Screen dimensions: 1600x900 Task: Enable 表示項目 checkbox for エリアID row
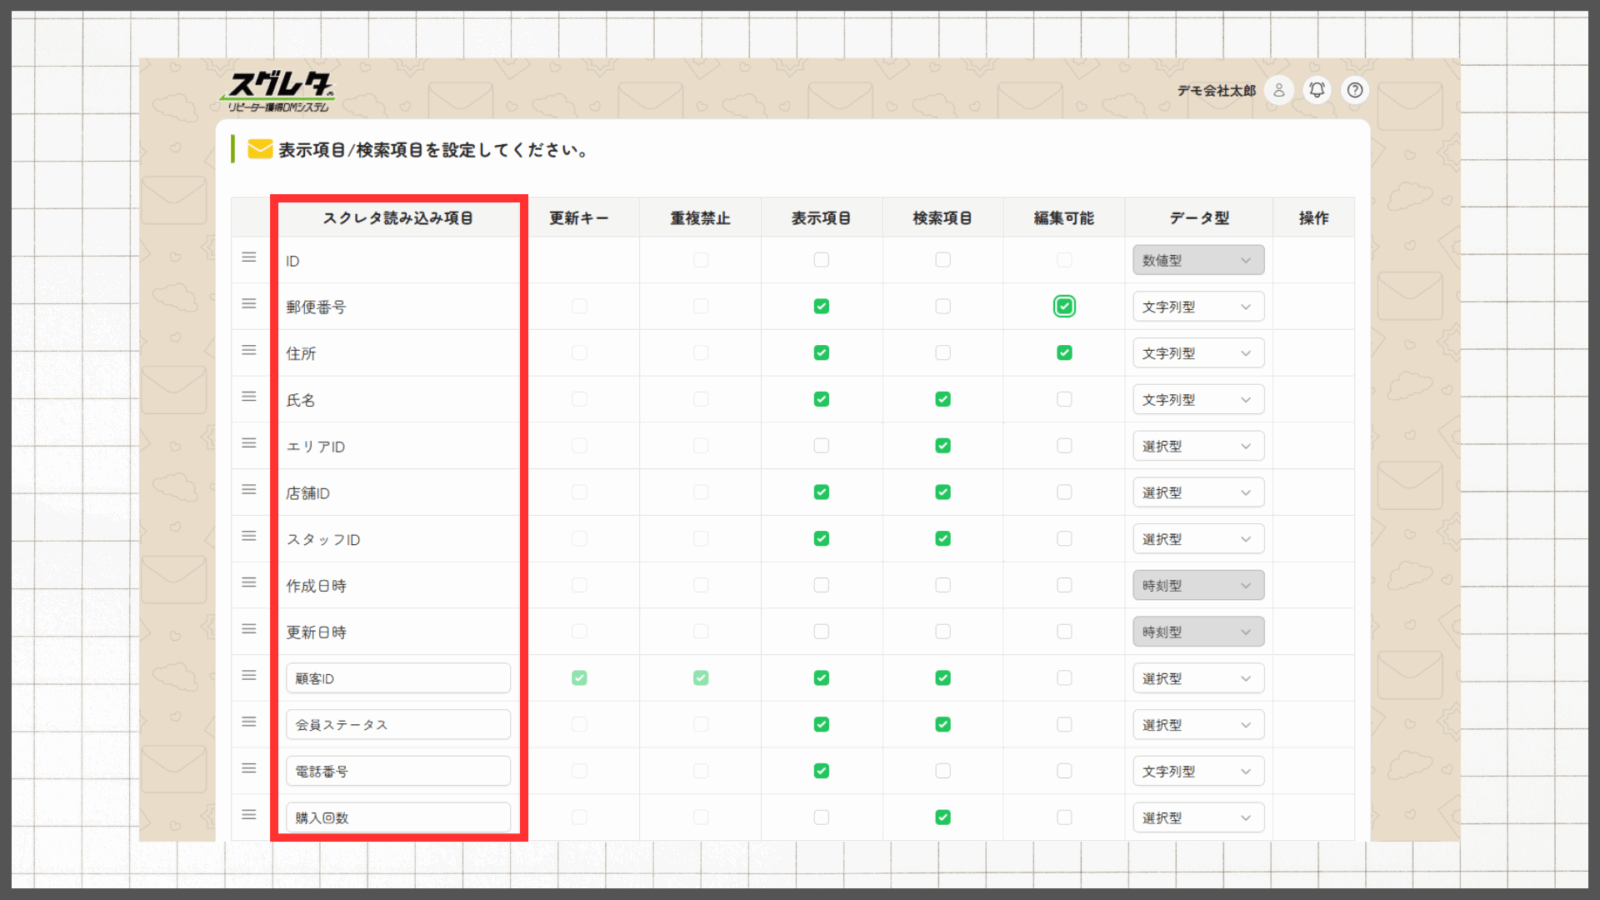pyautogui.click(x=821, y=446)
